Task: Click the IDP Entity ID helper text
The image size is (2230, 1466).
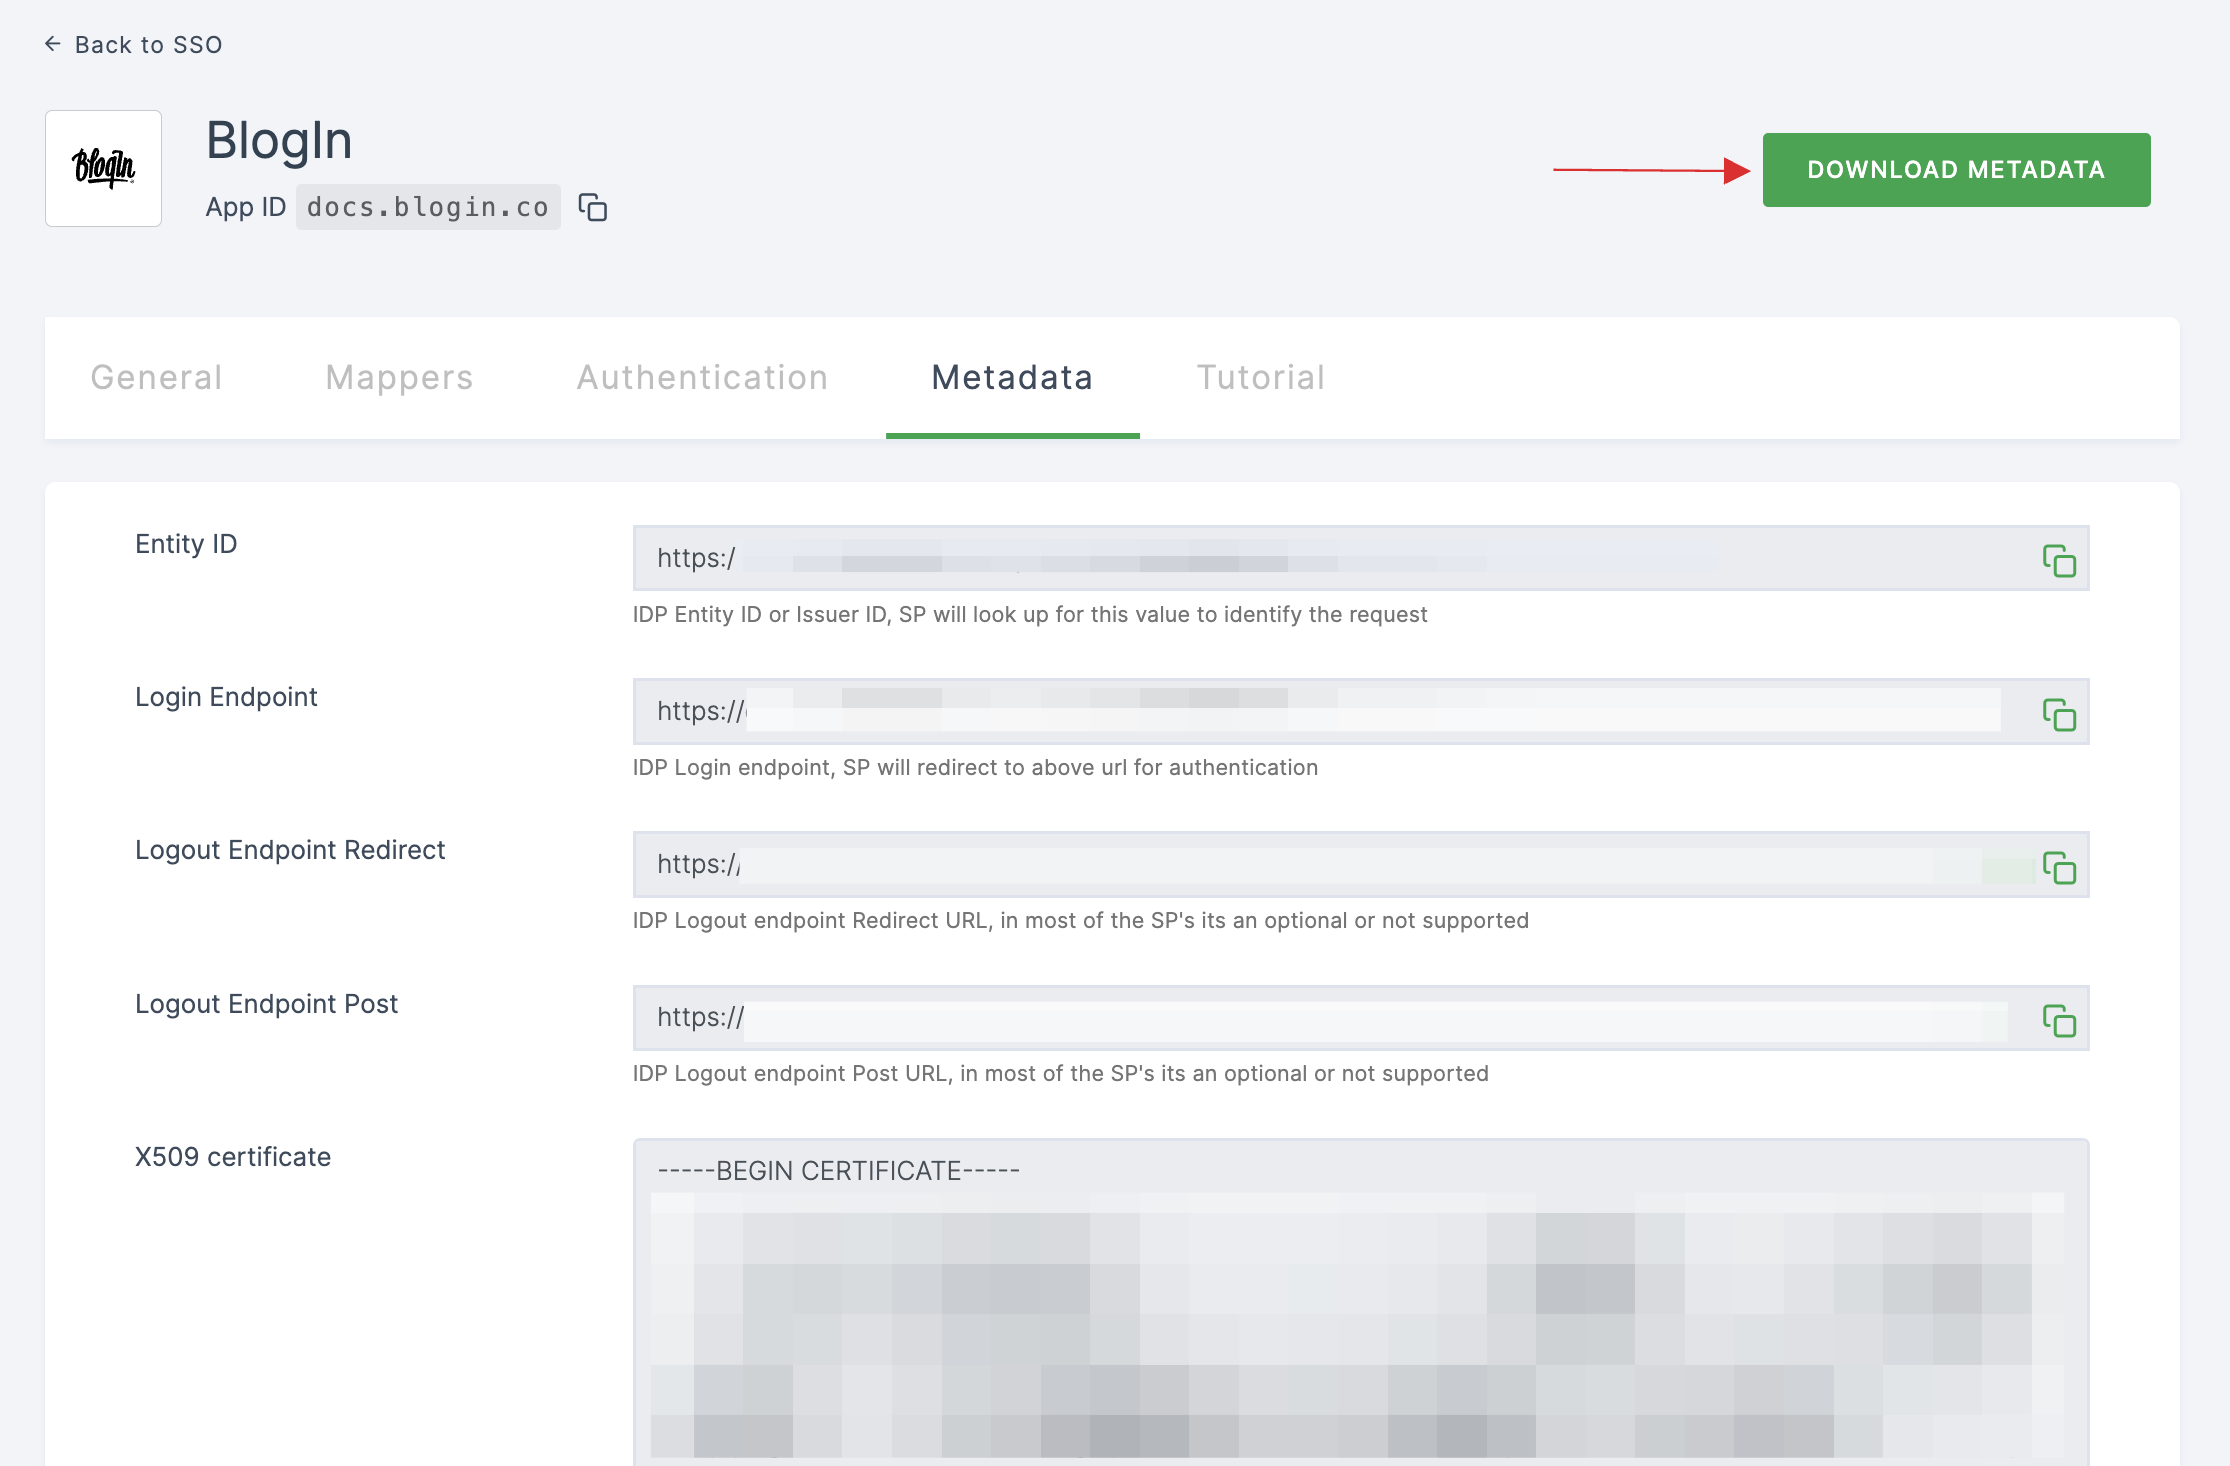Action: point(1030,614)
